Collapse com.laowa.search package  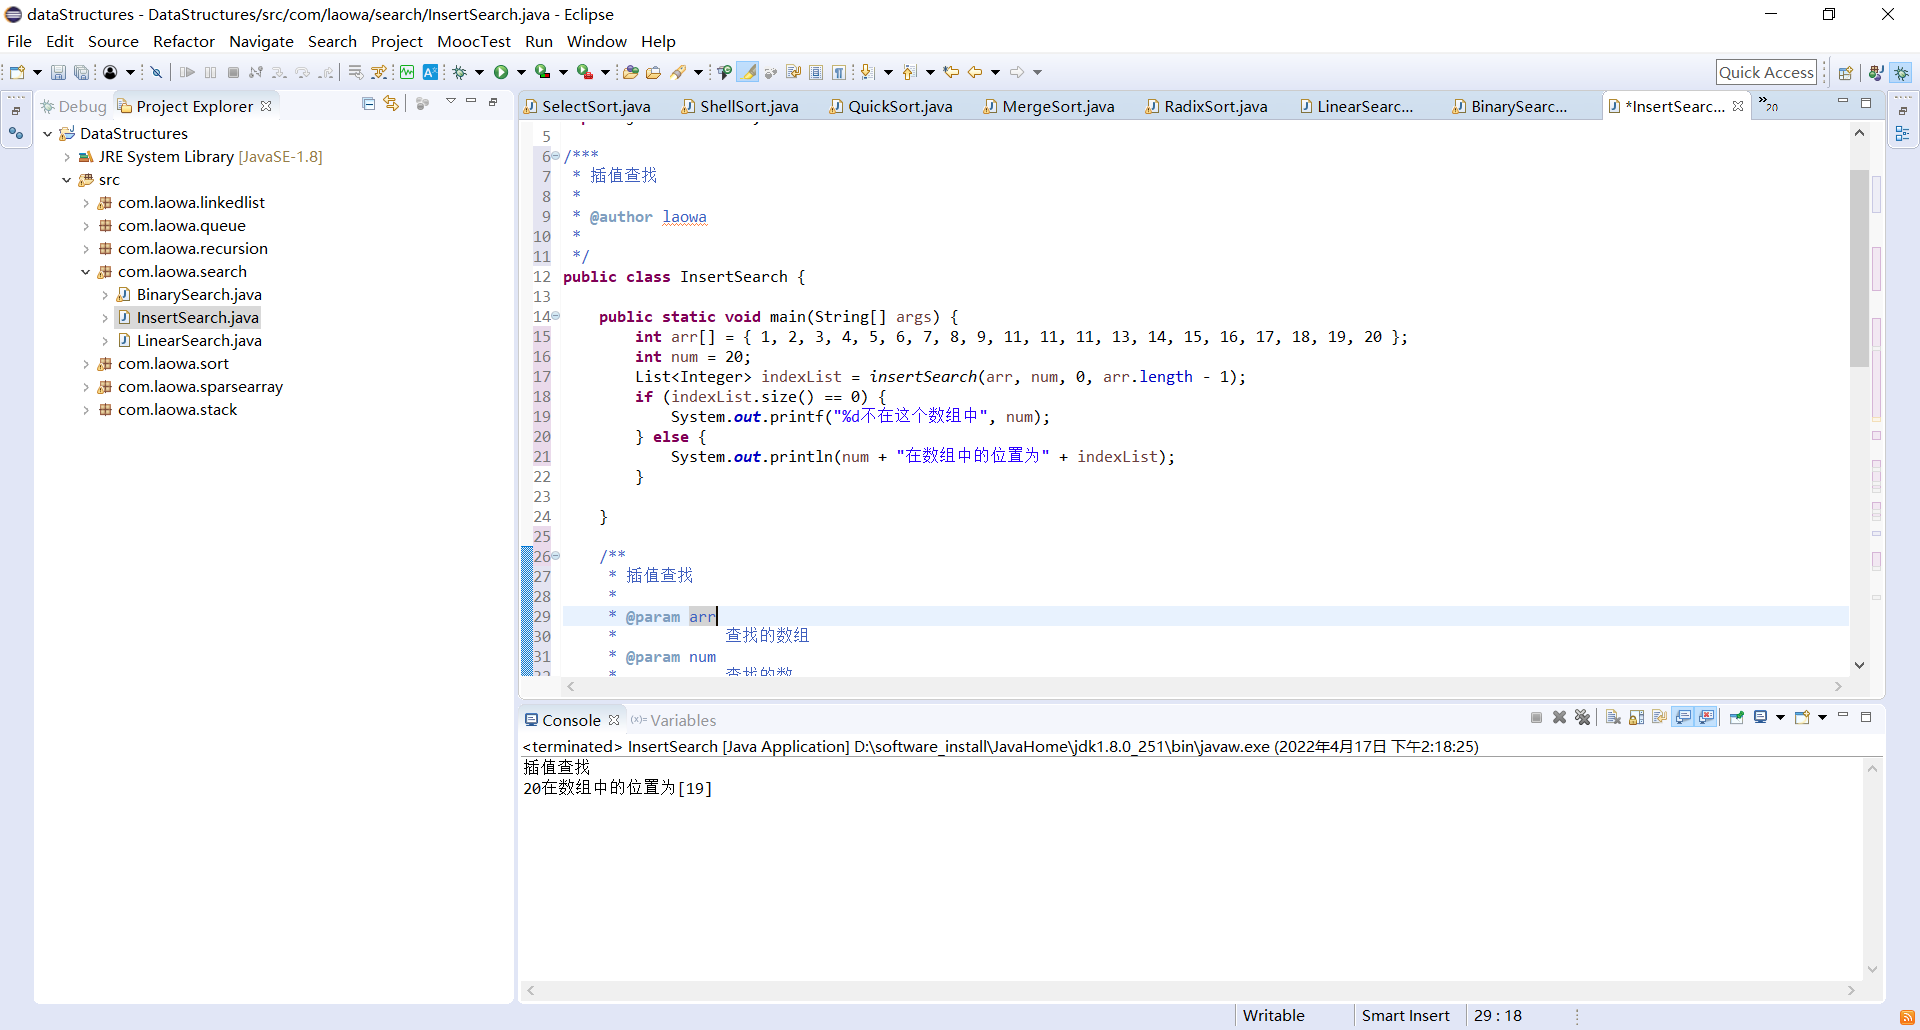click(86, 272)
